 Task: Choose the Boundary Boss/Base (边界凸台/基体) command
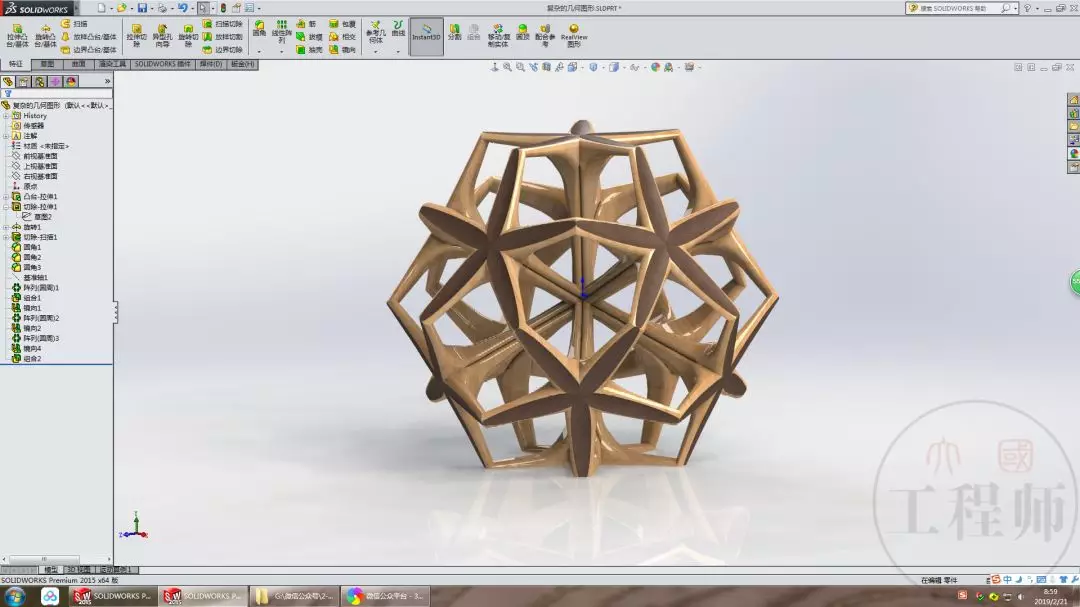[89, 50]
